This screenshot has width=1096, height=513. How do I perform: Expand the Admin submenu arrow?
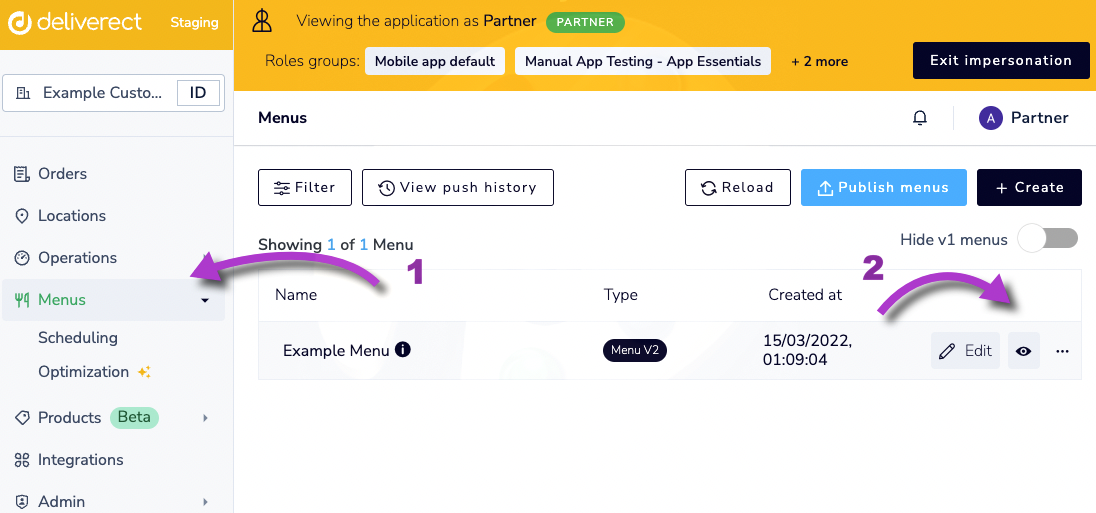pos(205,502)
